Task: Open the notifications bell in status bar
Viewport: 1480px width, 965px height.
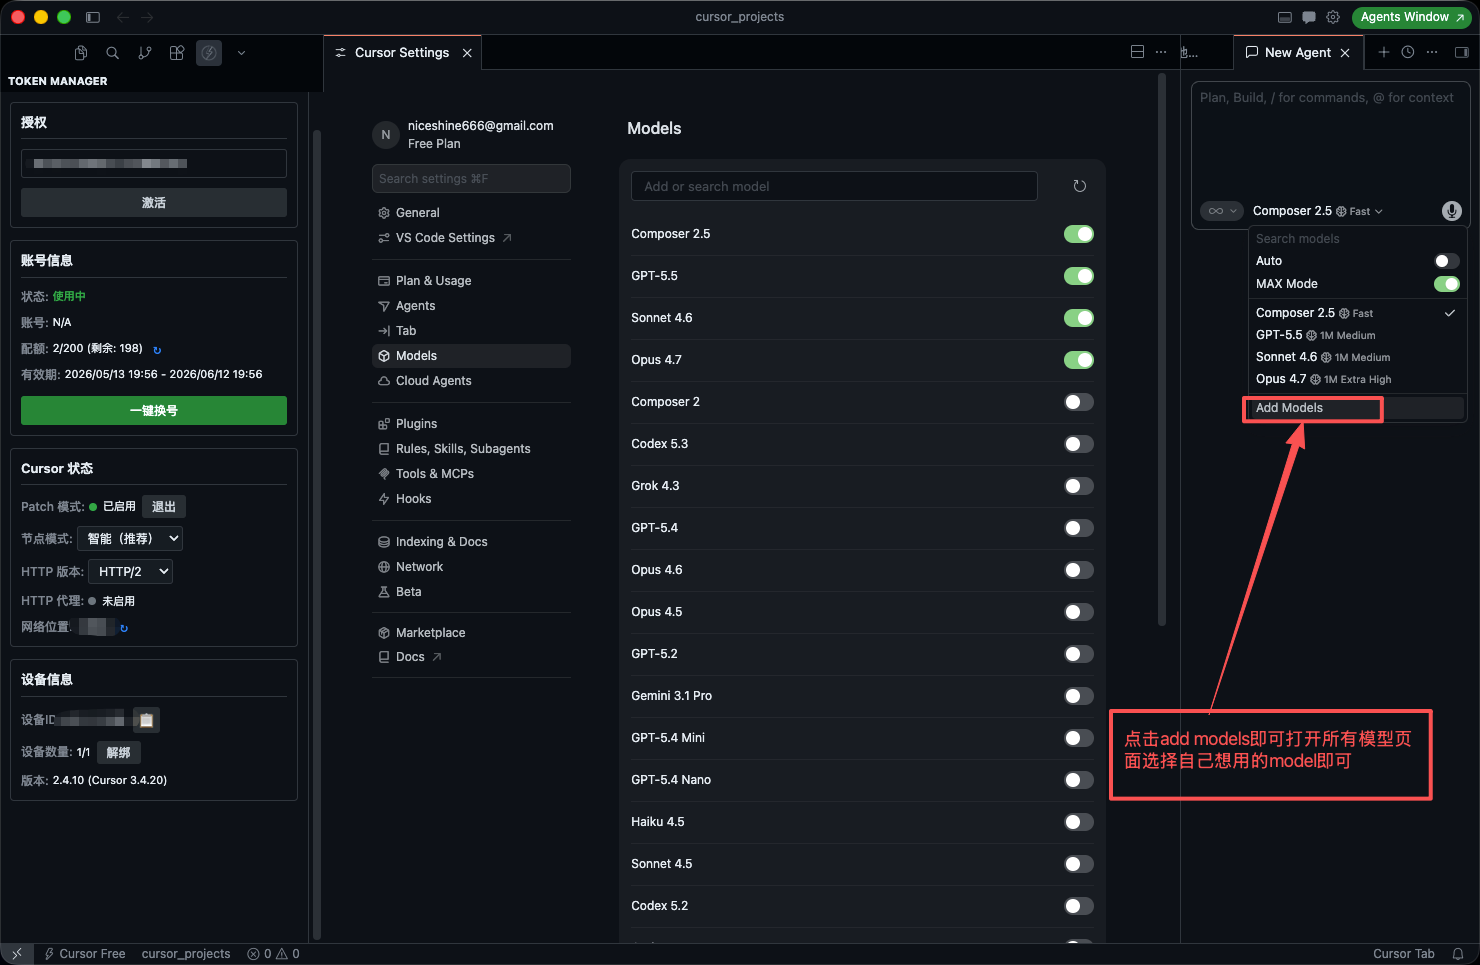Action: pyautogui.click(x=1458, y=954)
